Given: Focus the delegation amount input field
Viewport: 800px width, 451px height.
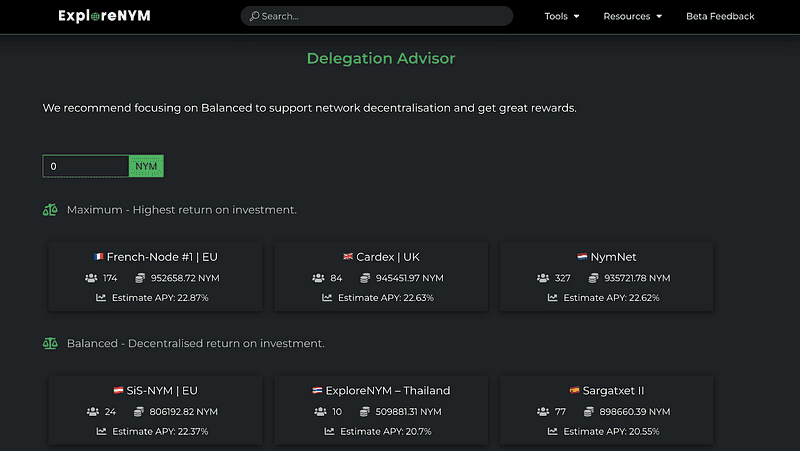Looking at the screenshot, I should (x=85, y=166).
